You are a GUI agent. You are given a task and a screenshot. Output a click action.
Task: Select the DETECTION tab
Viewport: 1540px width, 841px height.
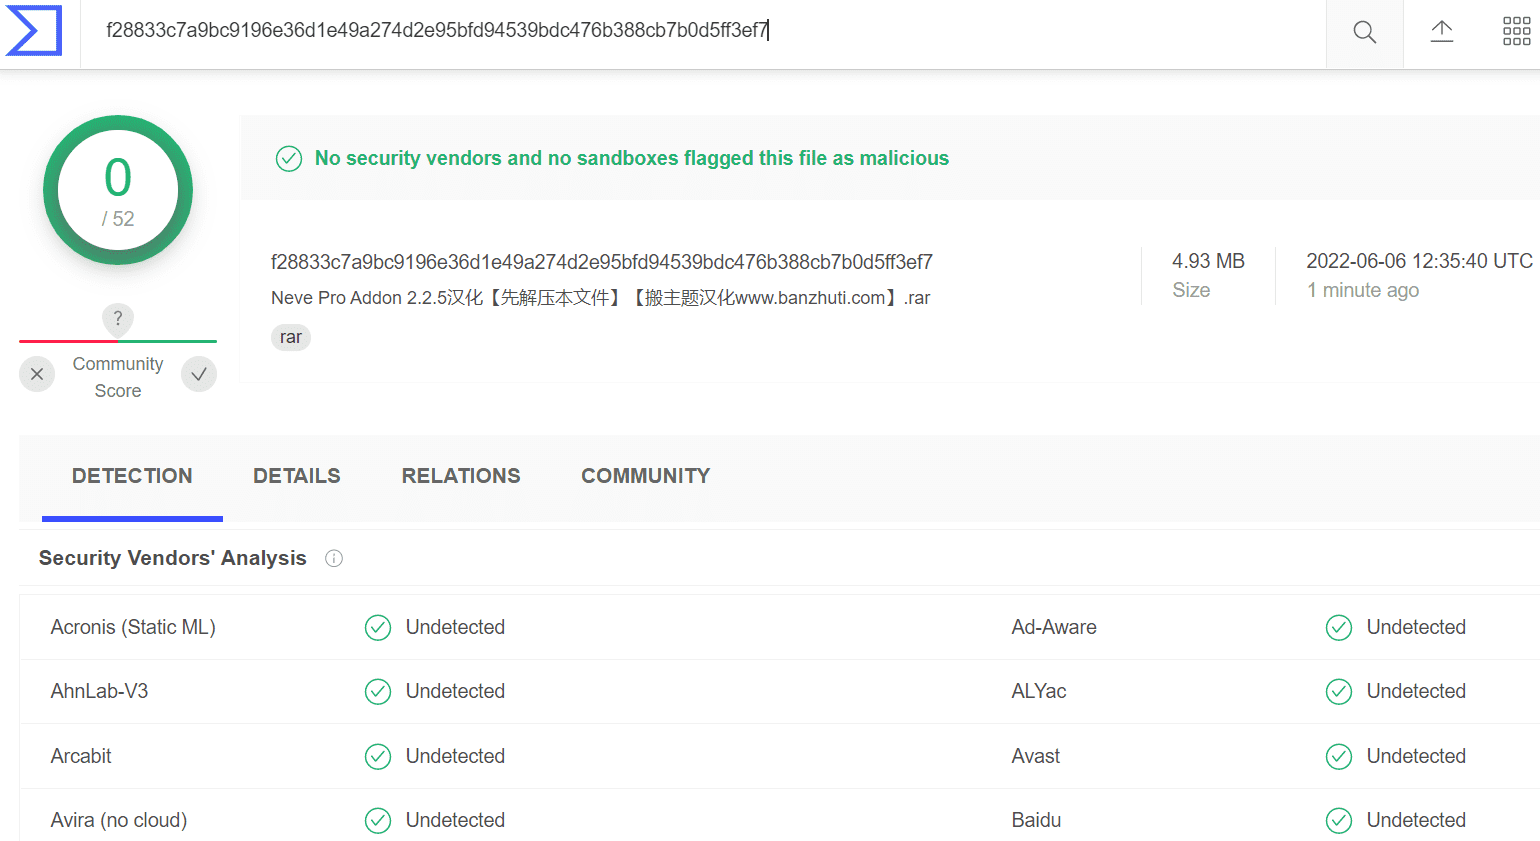132,476
